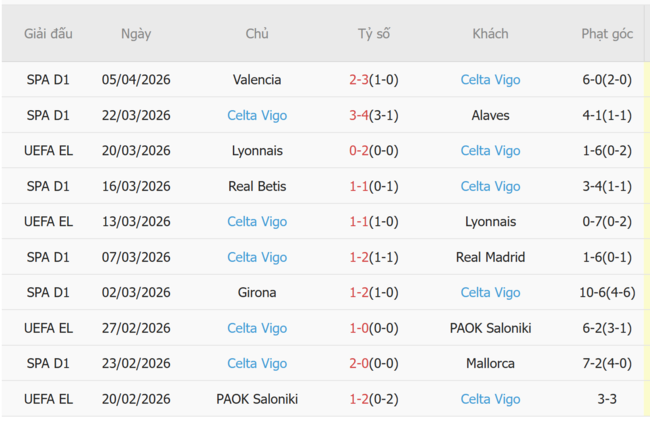The height and width of the screenshot is (426, 650).
Task: Open the 0-2 Lyonnais match score
Action: tap(359, 151)
